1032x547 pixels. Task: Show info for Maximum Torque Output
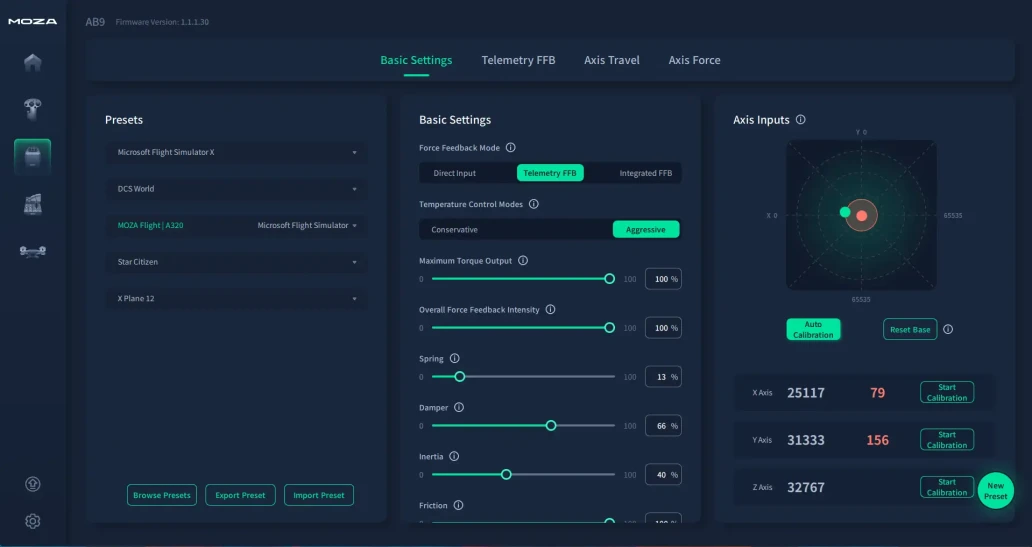523,261
